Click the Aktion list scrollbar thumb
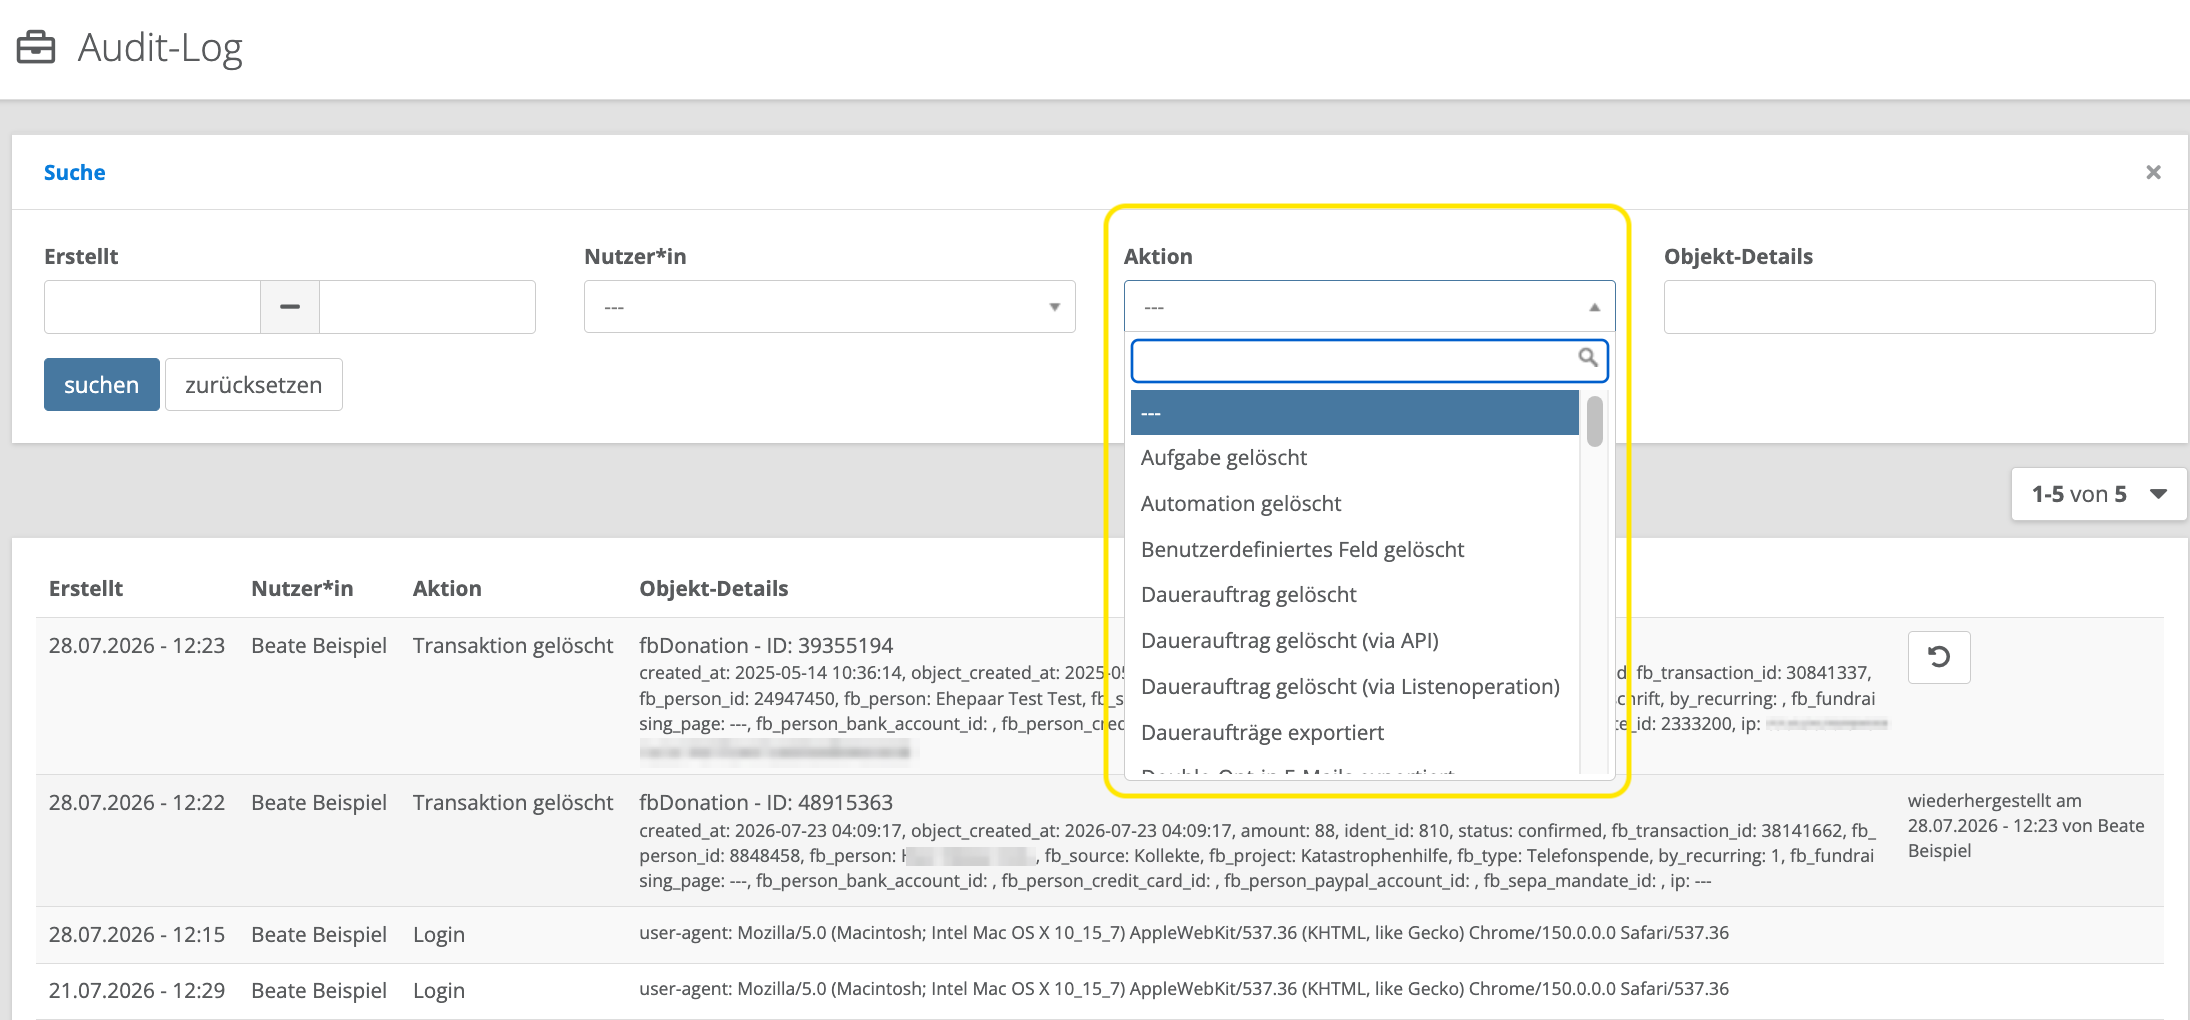 (x=1594, y=421)
